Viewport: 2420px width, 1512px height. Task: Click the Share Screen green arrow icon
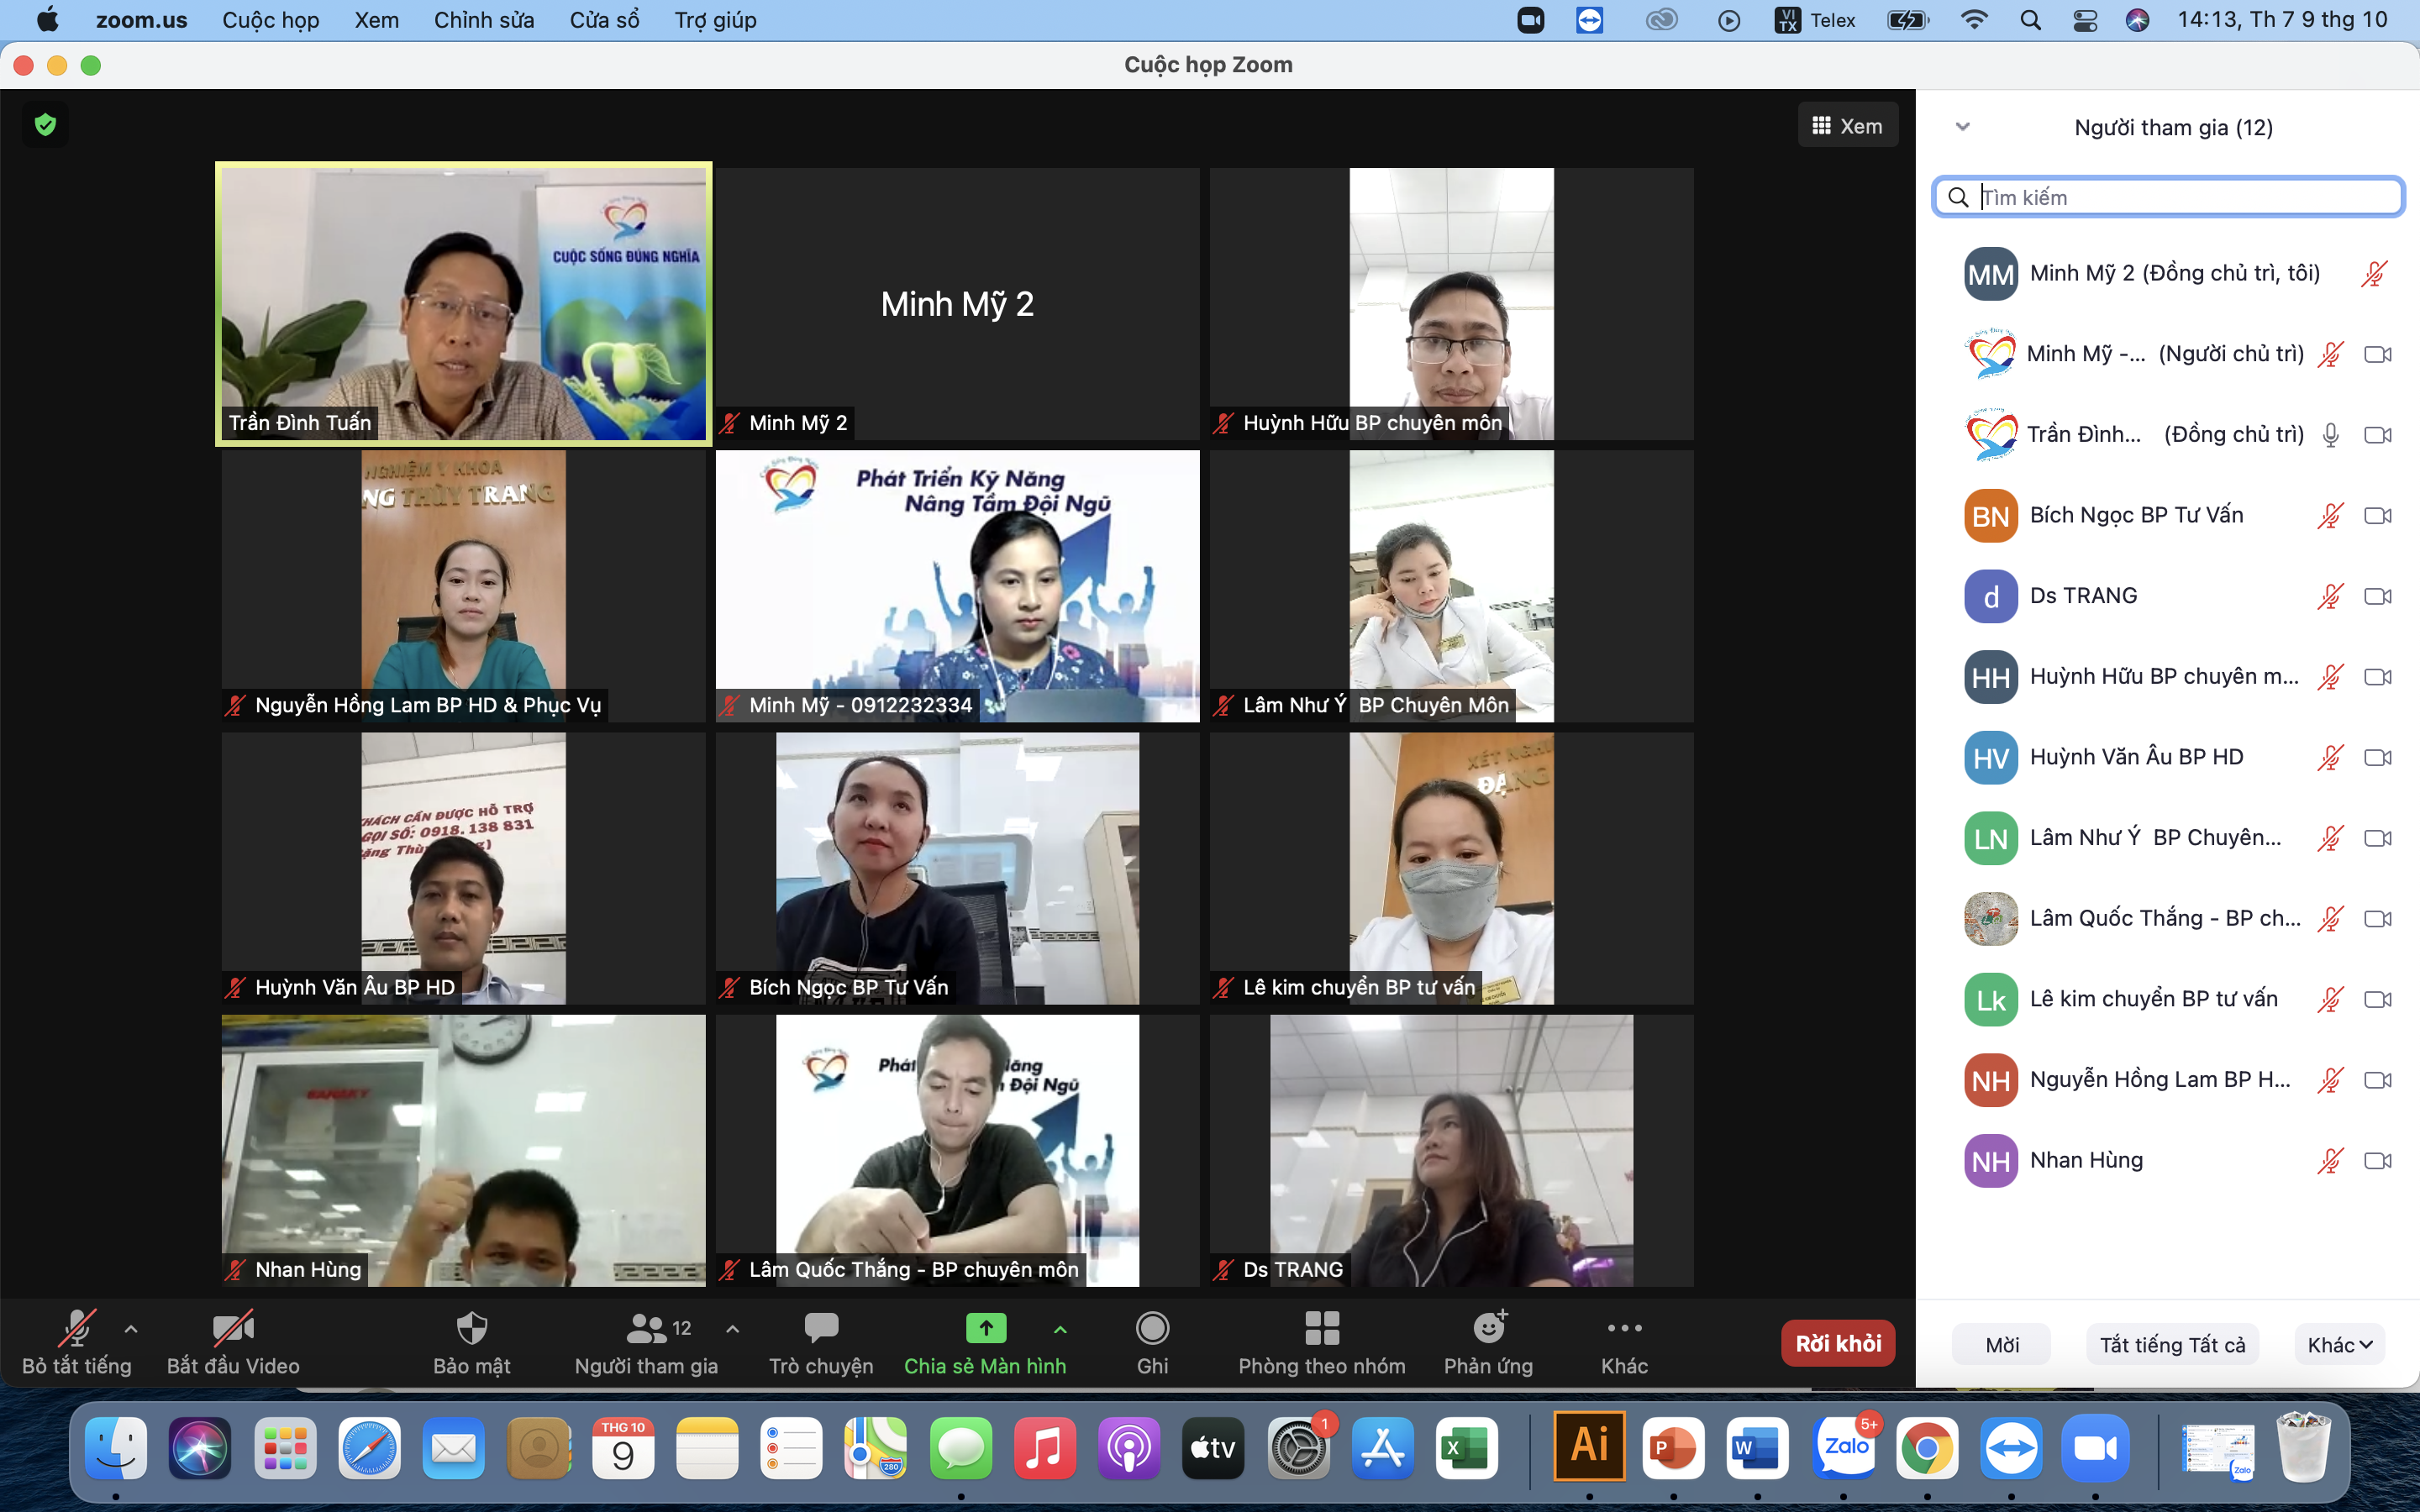click(x=985, y=1329)
